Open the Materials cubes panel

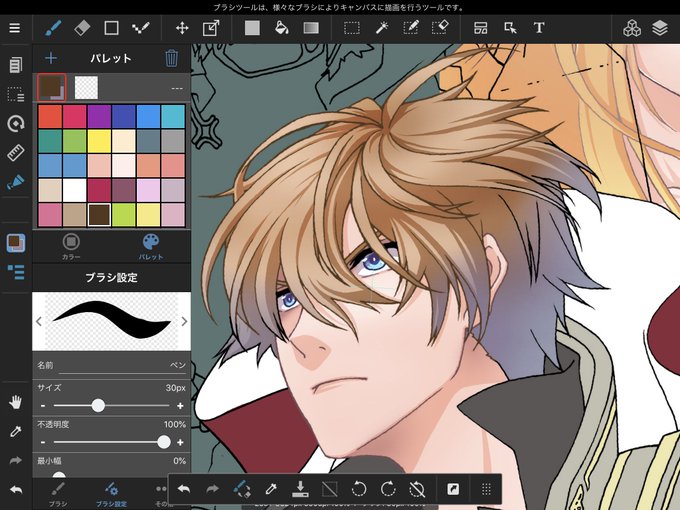(632, 29)
